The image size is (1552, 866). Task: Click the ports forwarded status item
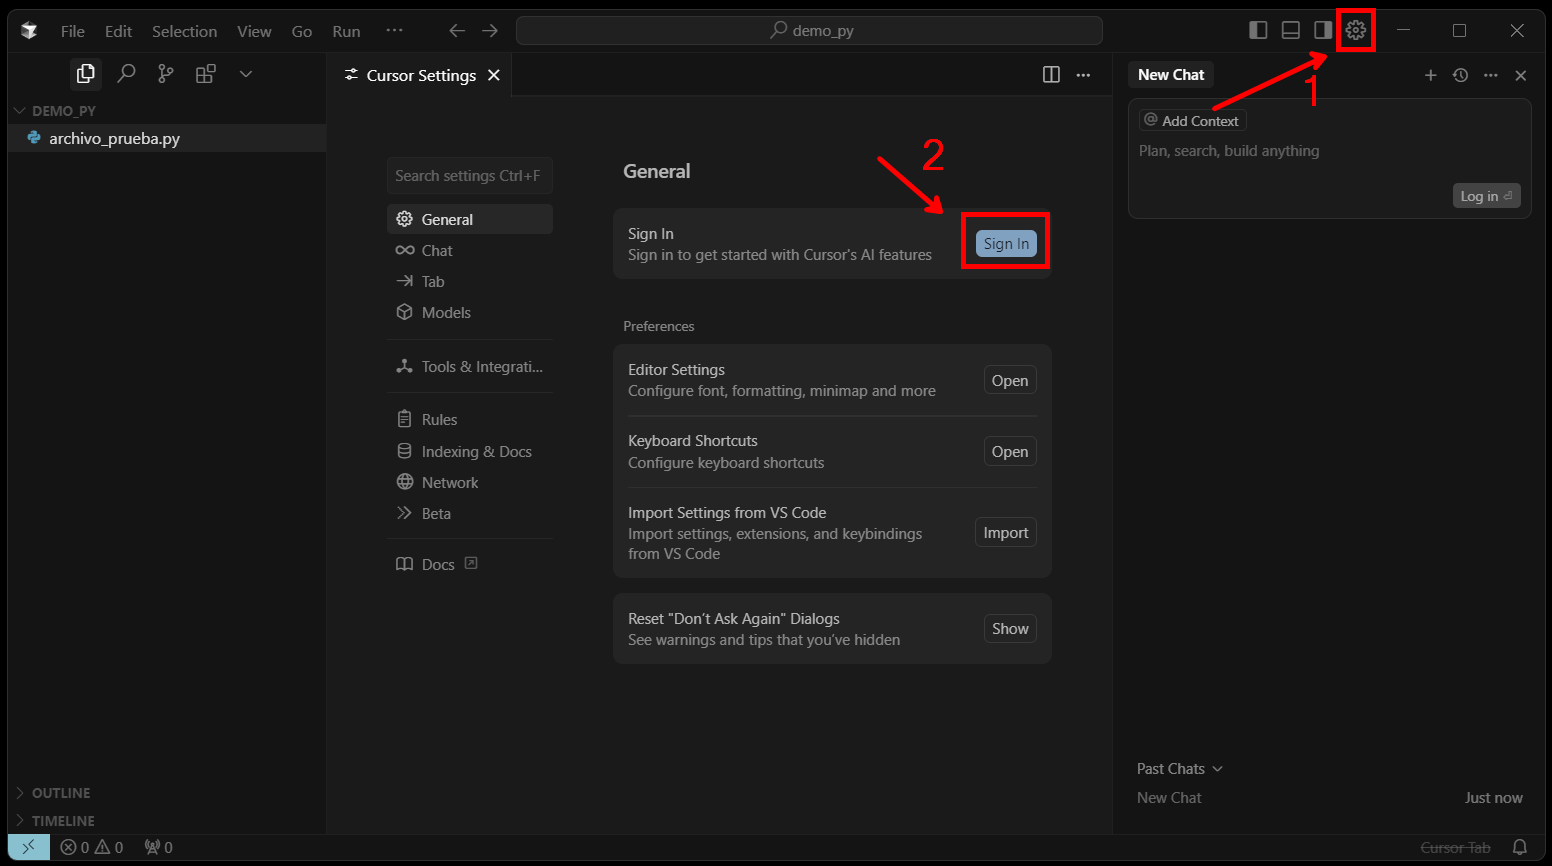[x=159, y=847]
